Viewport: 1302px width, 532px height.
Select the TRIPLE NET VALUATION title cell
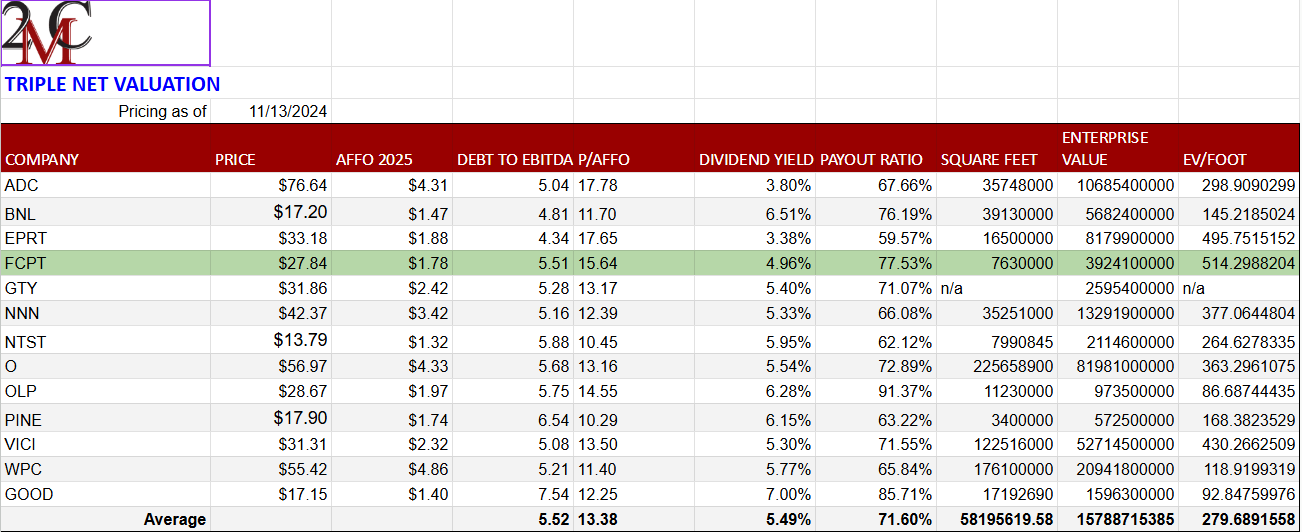click(x=112, y=85)
